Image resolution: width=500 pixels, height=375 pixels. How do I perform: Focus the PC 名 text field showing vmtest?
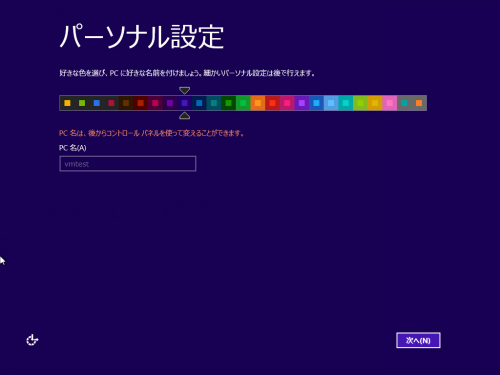click(x=128, y=164)
